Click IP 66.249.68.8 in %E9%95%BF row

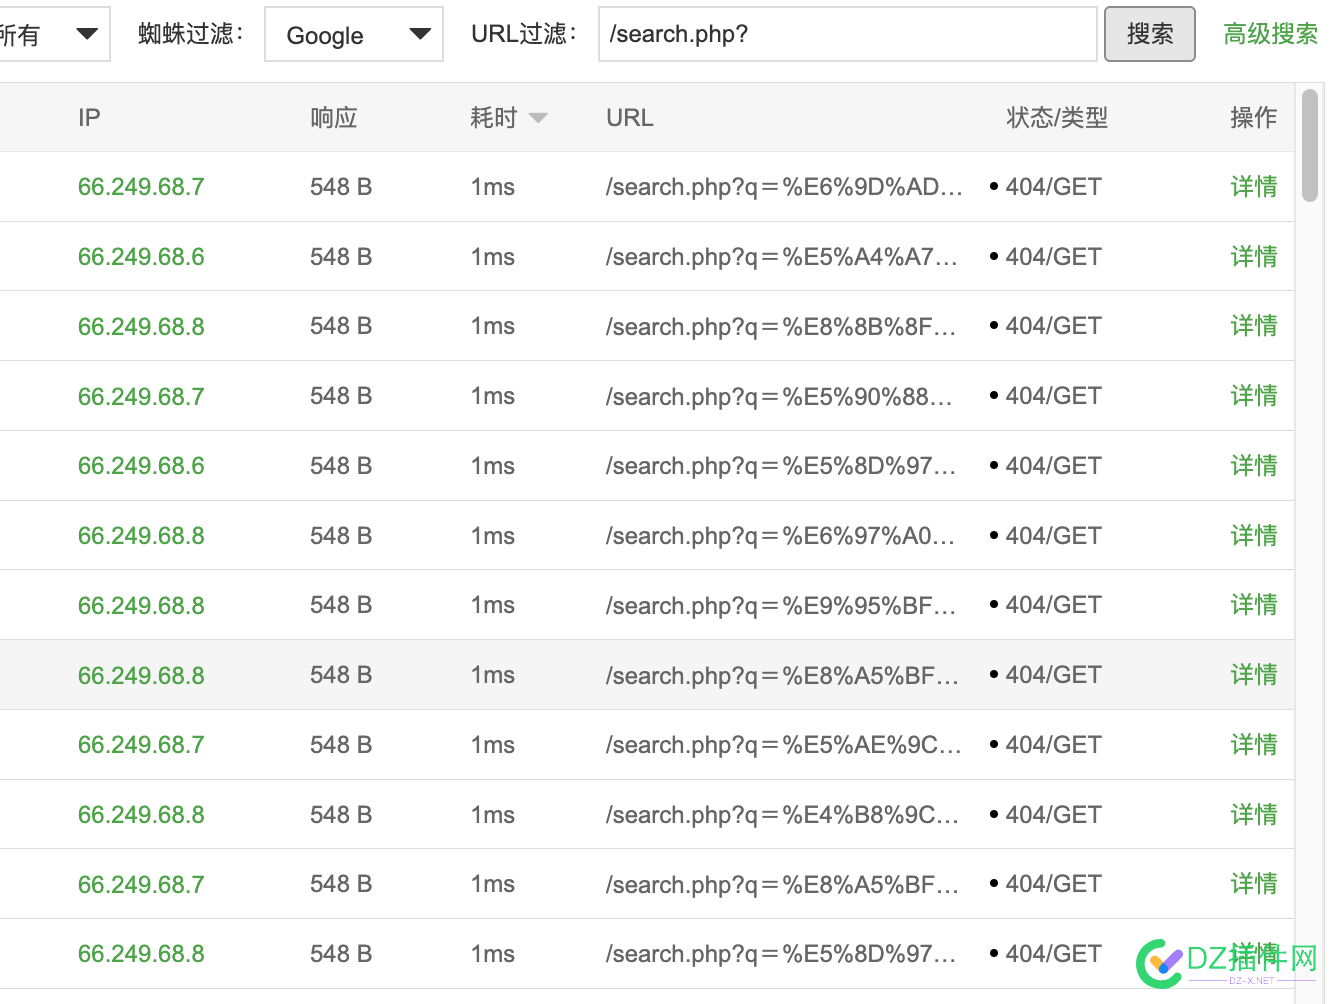click(x=141, y=606)
